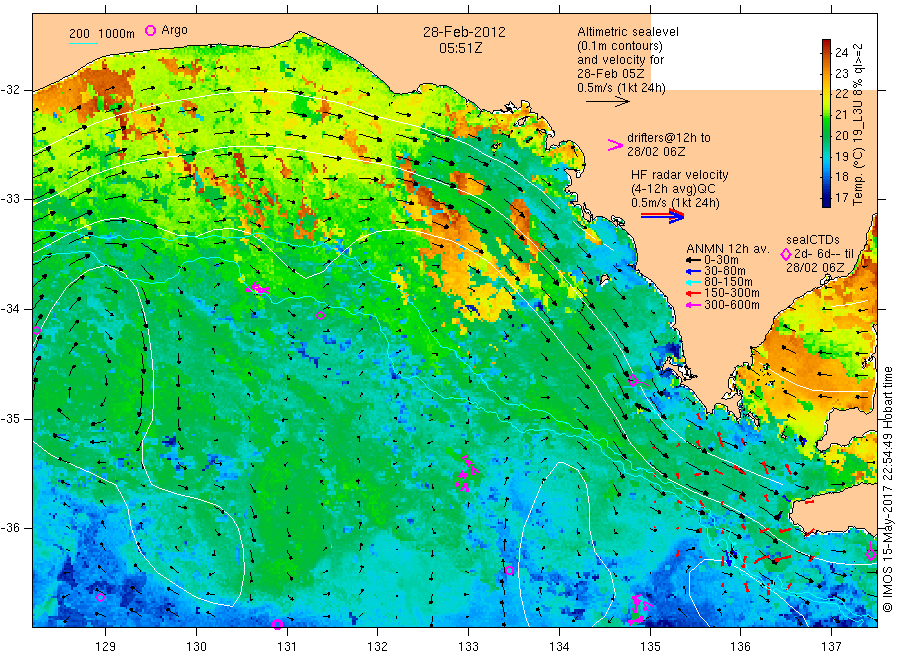Click the 'ANMN 12h av.' legend heading
This screenshot has width=900, height=660.
coord(728,249)
